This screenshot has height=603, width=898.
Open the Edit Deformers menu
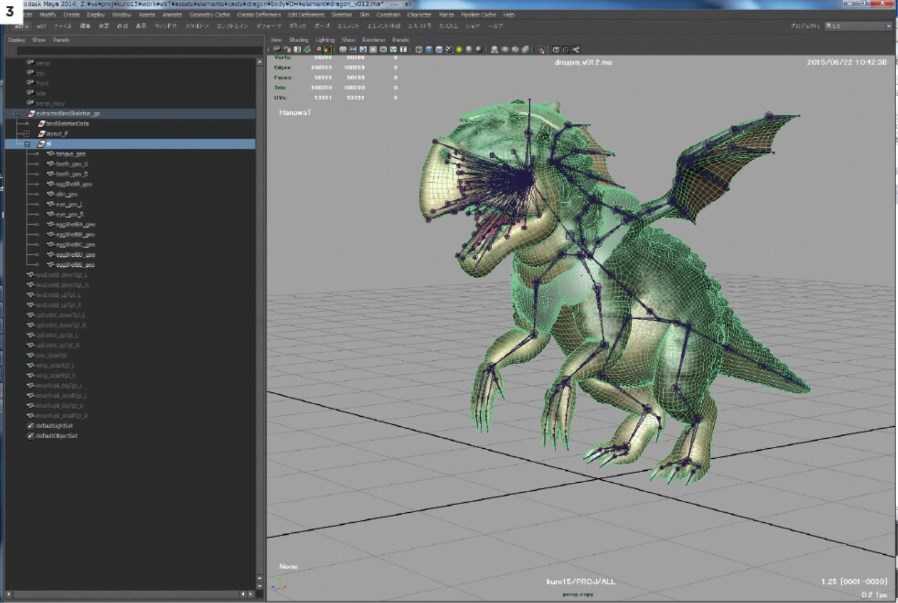(x=306, y=14)
